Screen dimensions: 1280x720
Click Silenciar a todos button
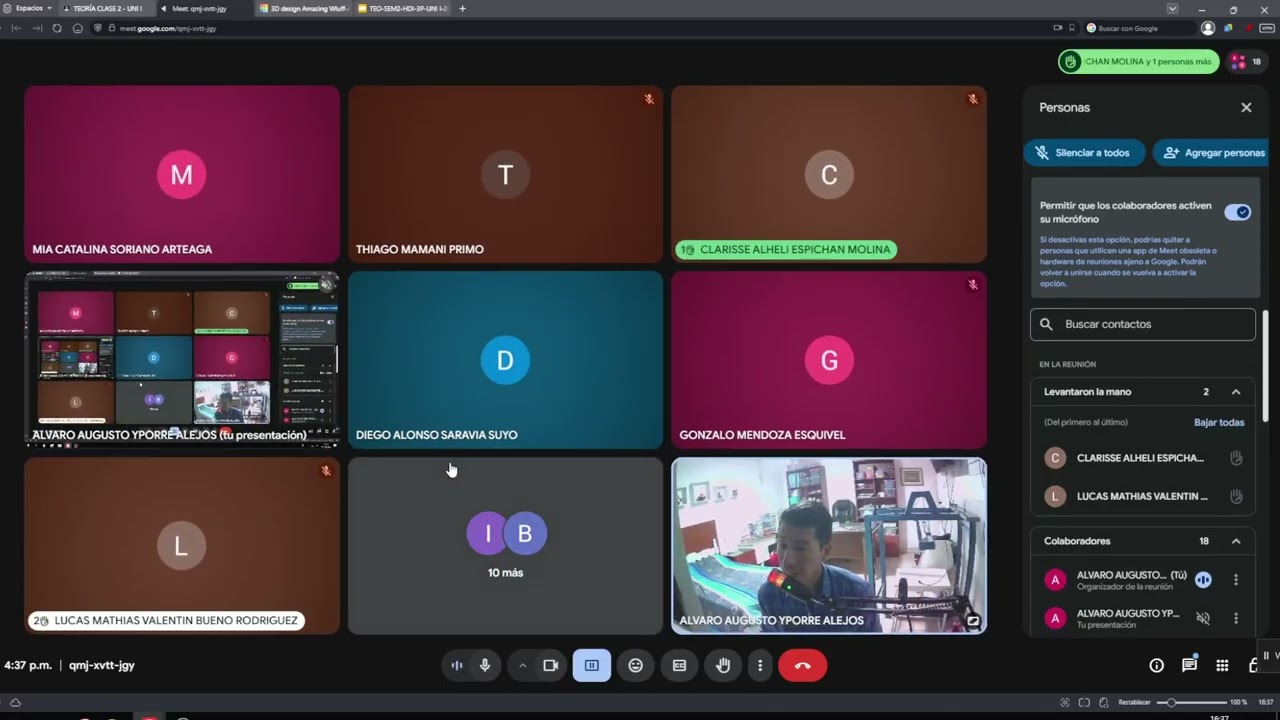pos(1082,153)
